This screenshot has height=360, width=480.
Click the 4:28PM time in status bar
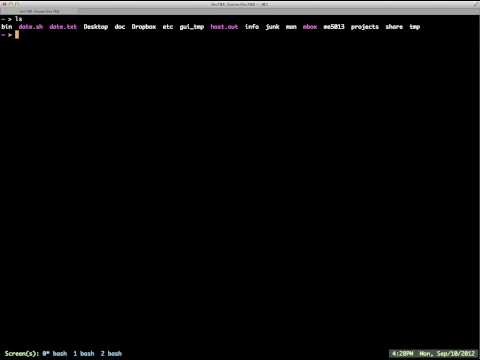pyautogui.click(x=403, y=353)
